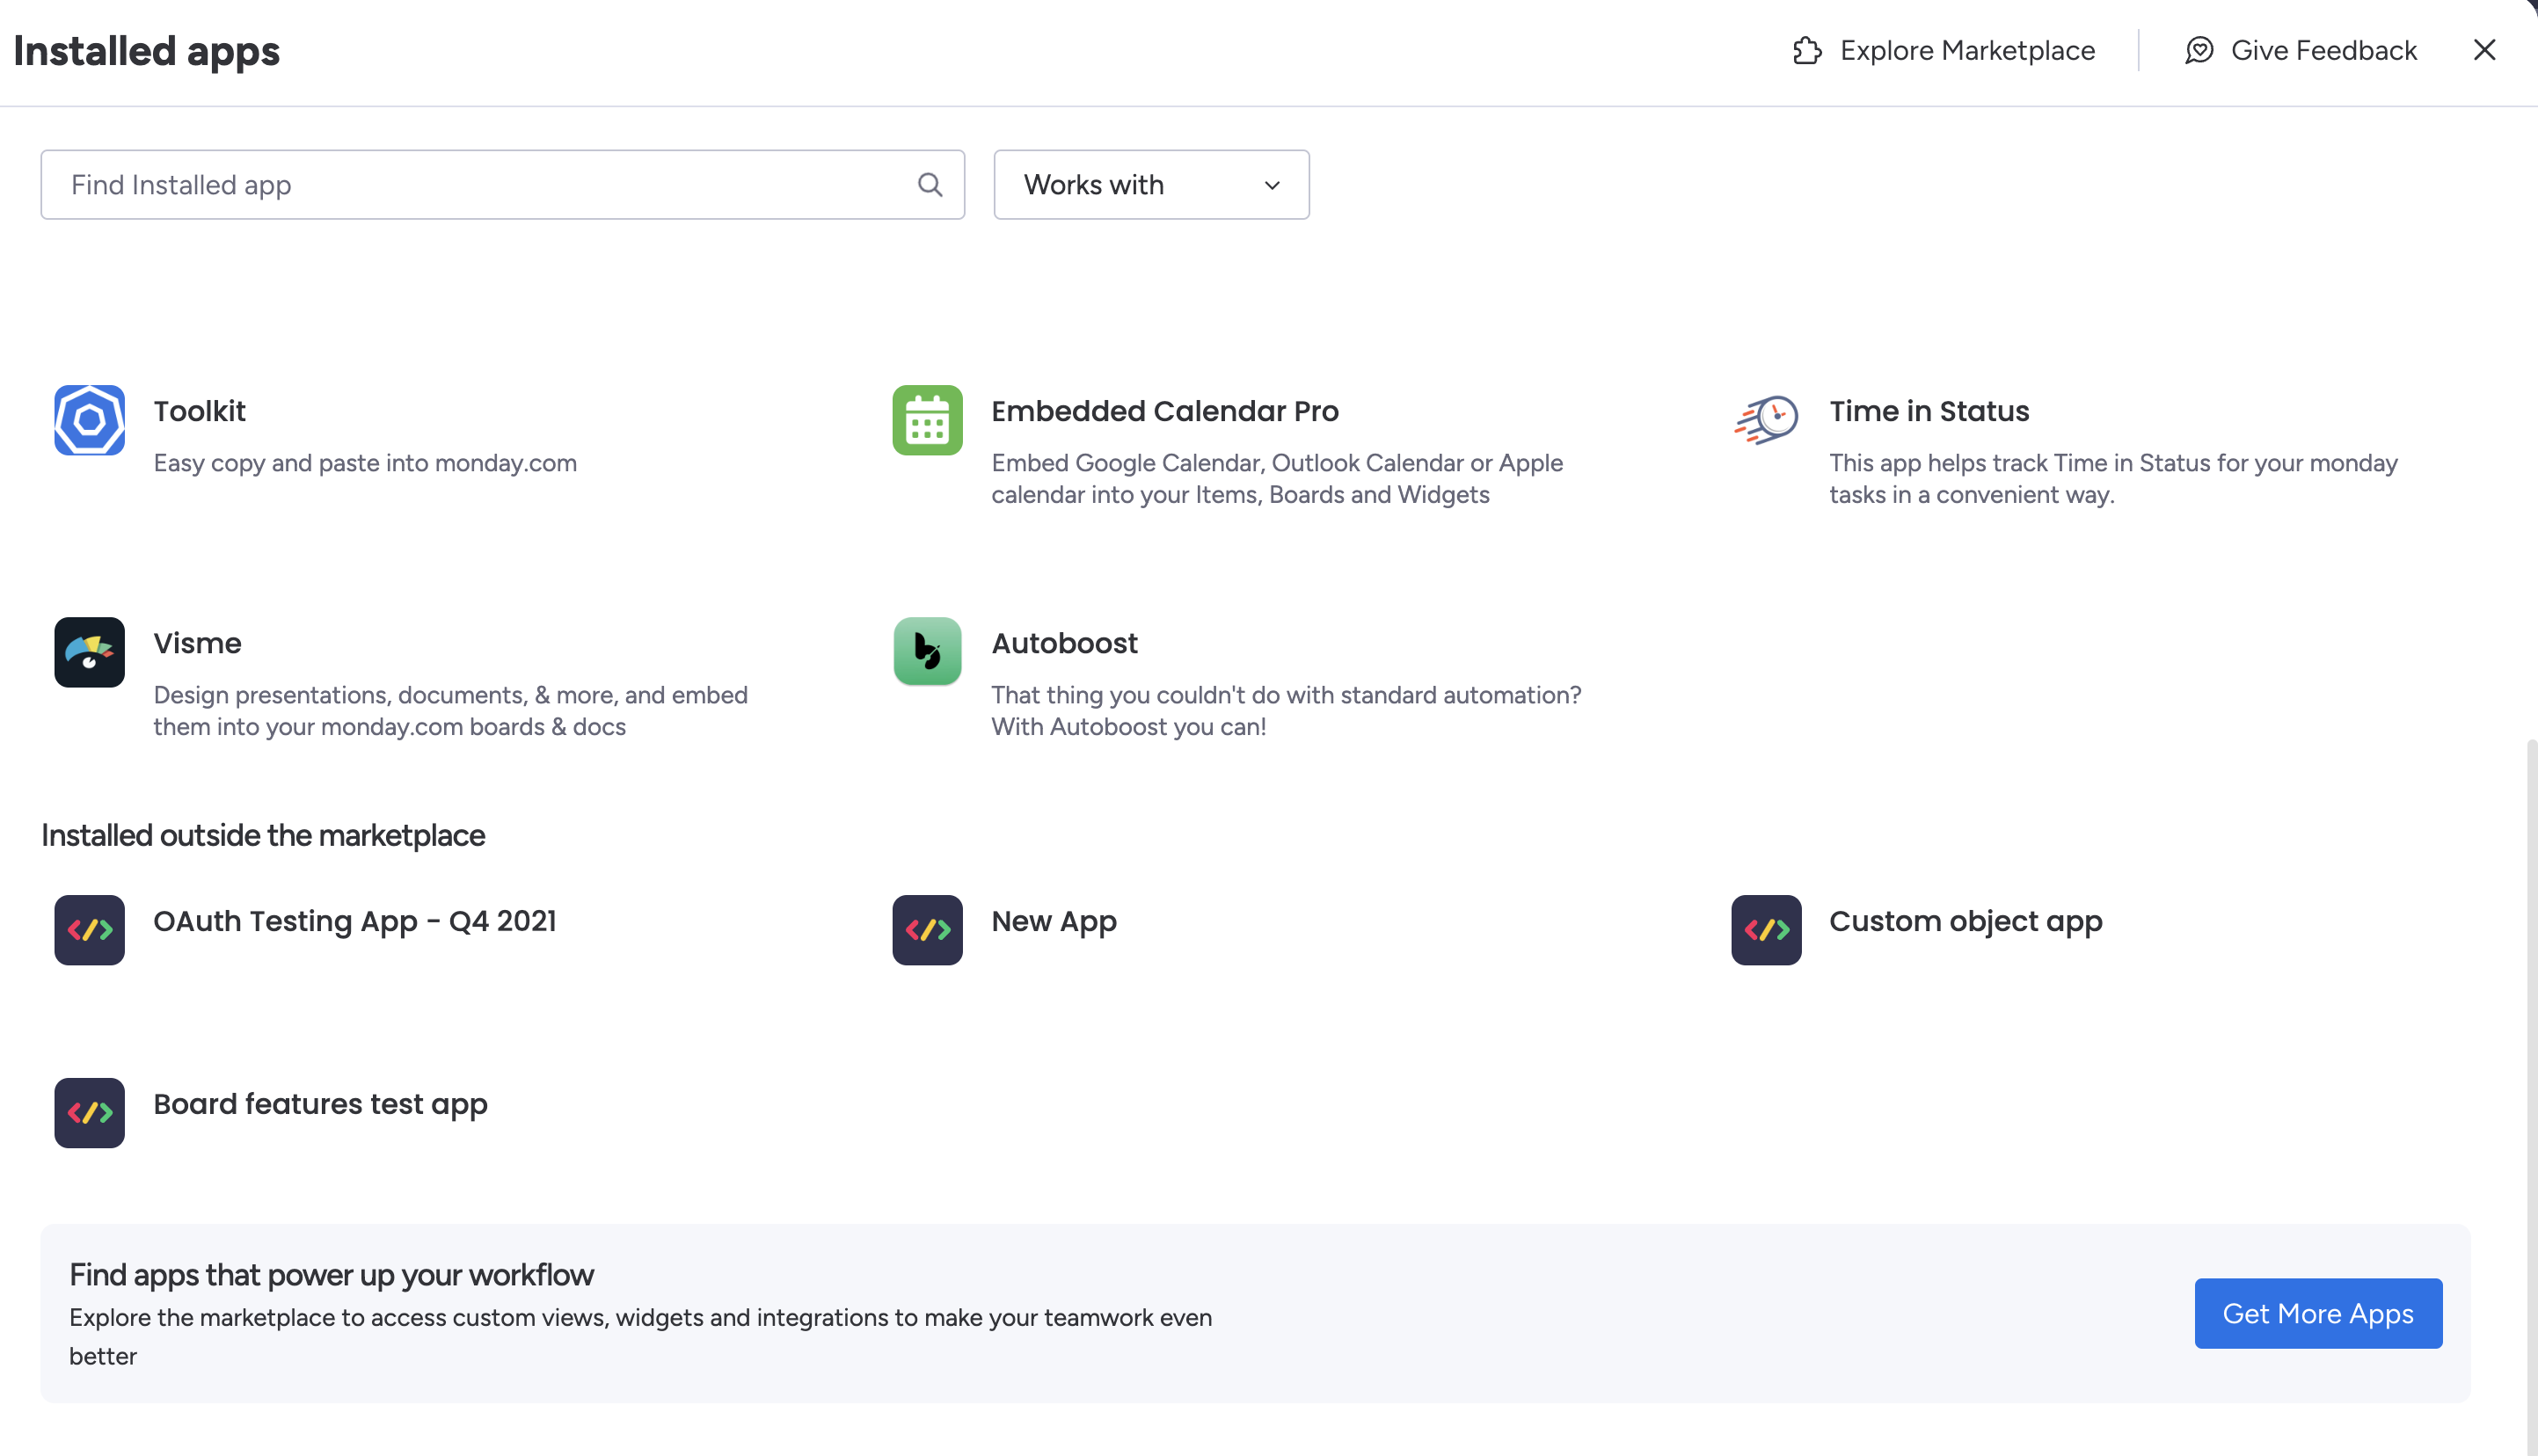Focus the Find Installed app field
Image resolution: width=2538 pixels, height=1456 pixels.
tap(480, 185)
